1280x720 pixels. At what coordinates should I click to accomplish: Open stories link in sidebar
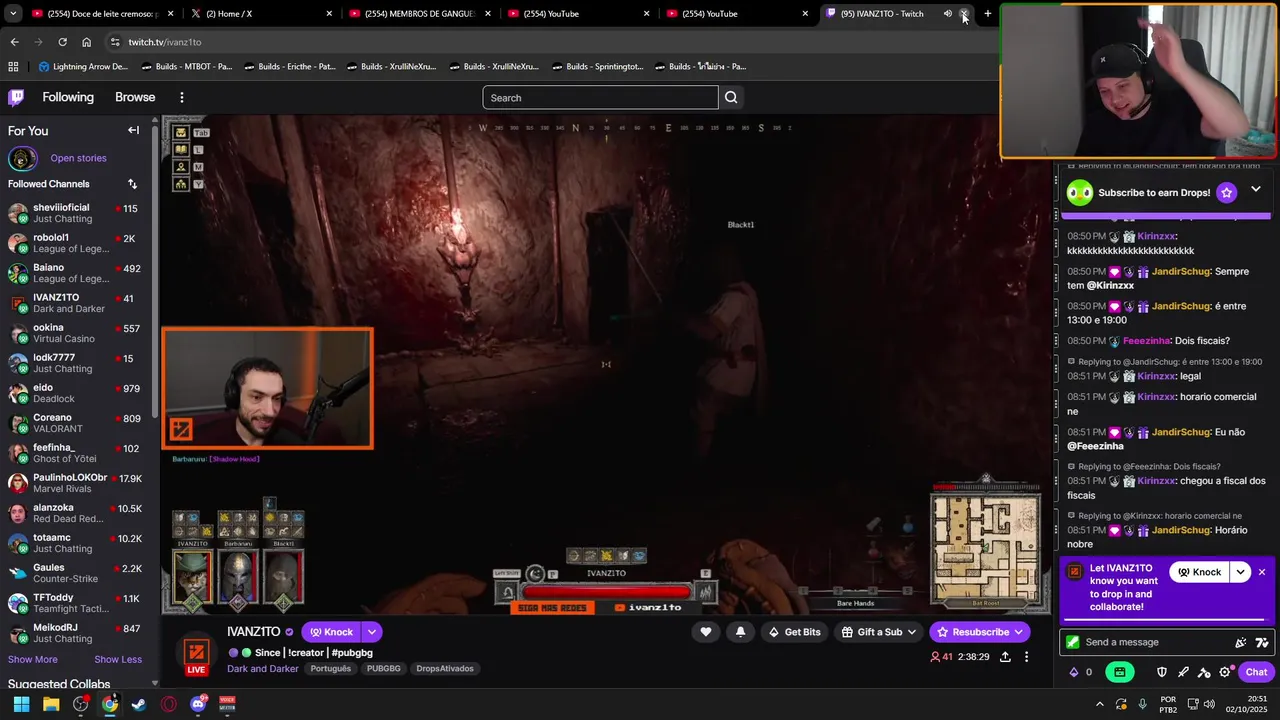[x=78, y=158]
